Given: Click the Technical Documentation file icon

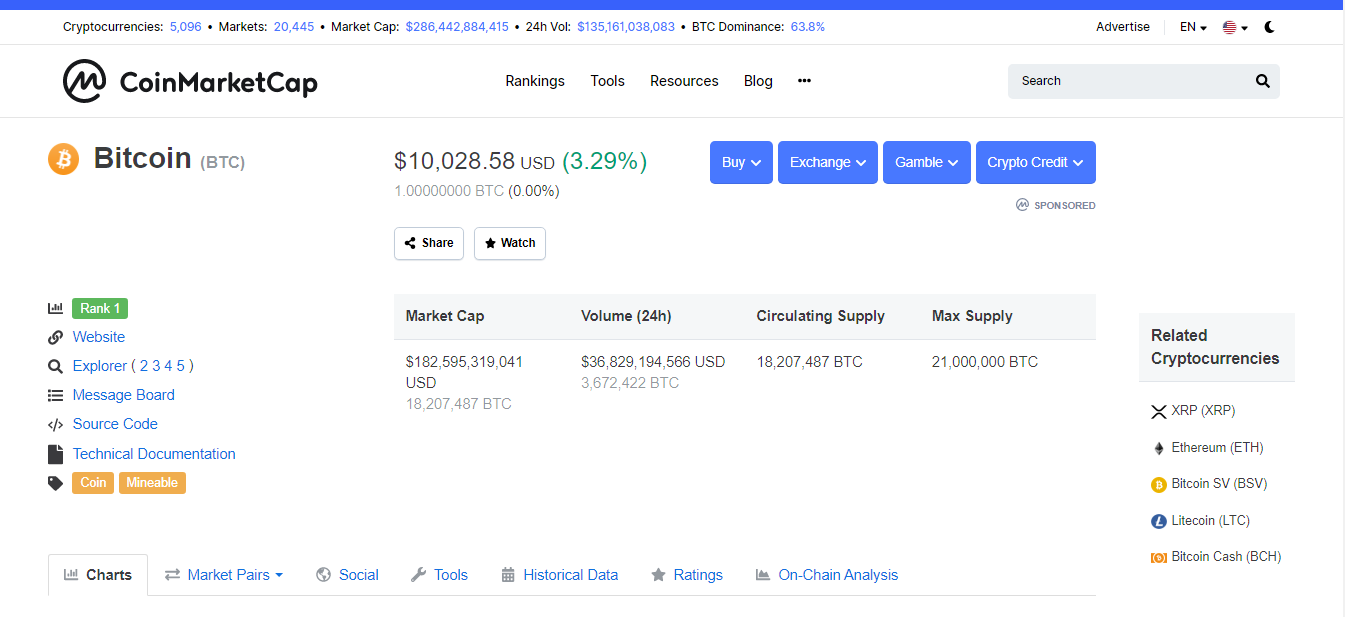Looking at the screenshot, I should click(x=55, y=454).
